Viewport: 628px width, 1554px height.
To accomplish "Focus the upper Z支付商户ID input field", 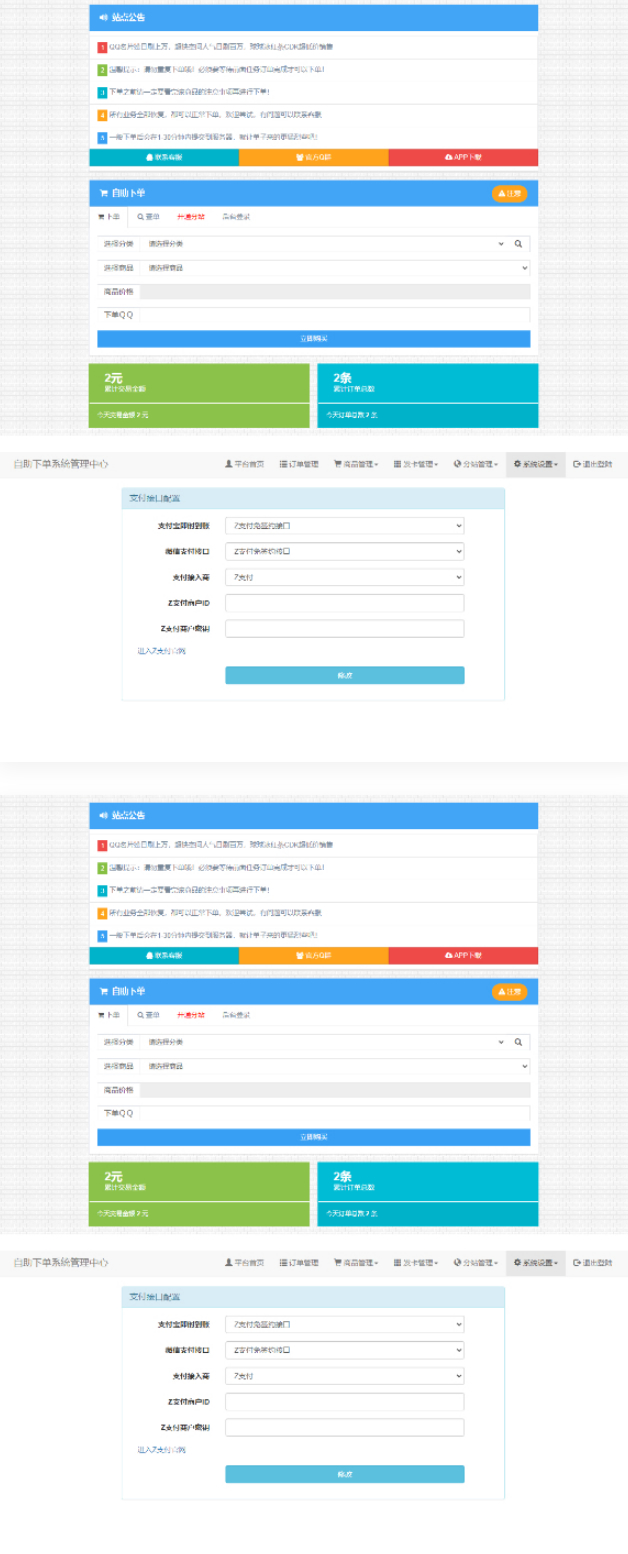I will tap(344, 603).
